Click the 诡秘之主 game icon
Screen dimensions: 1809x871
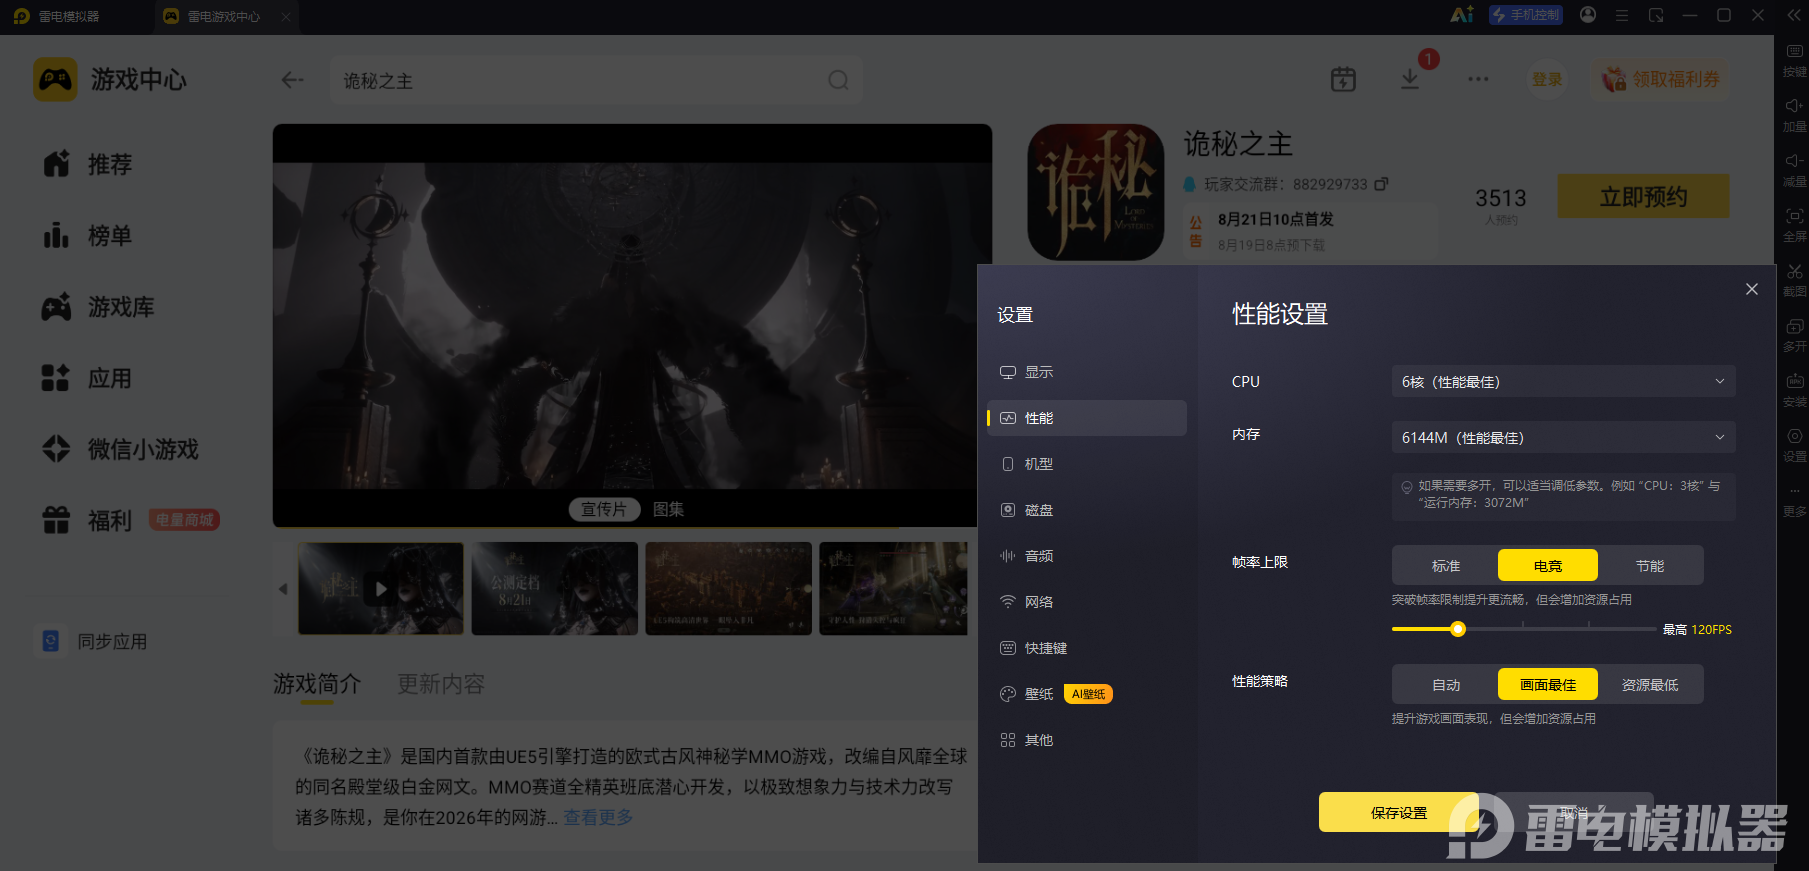coord(1096,192)
